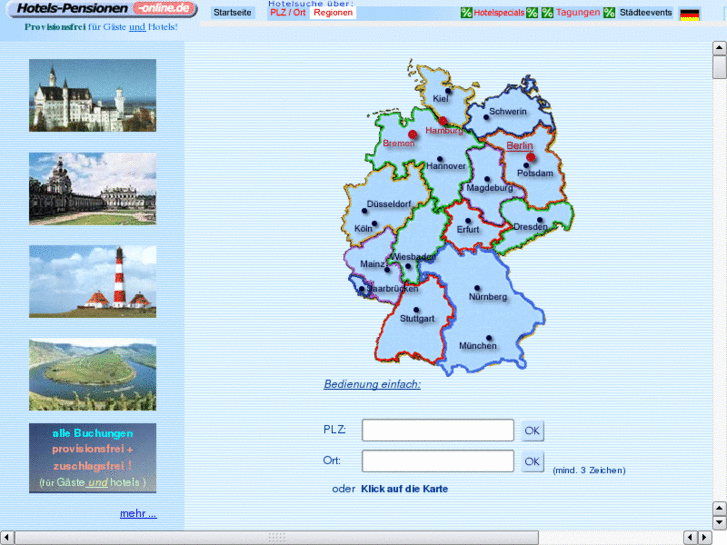The width and height of the screenshot is (727, 545).
Task: Click the horizontal scrollbar thumb
Action: 277,537
